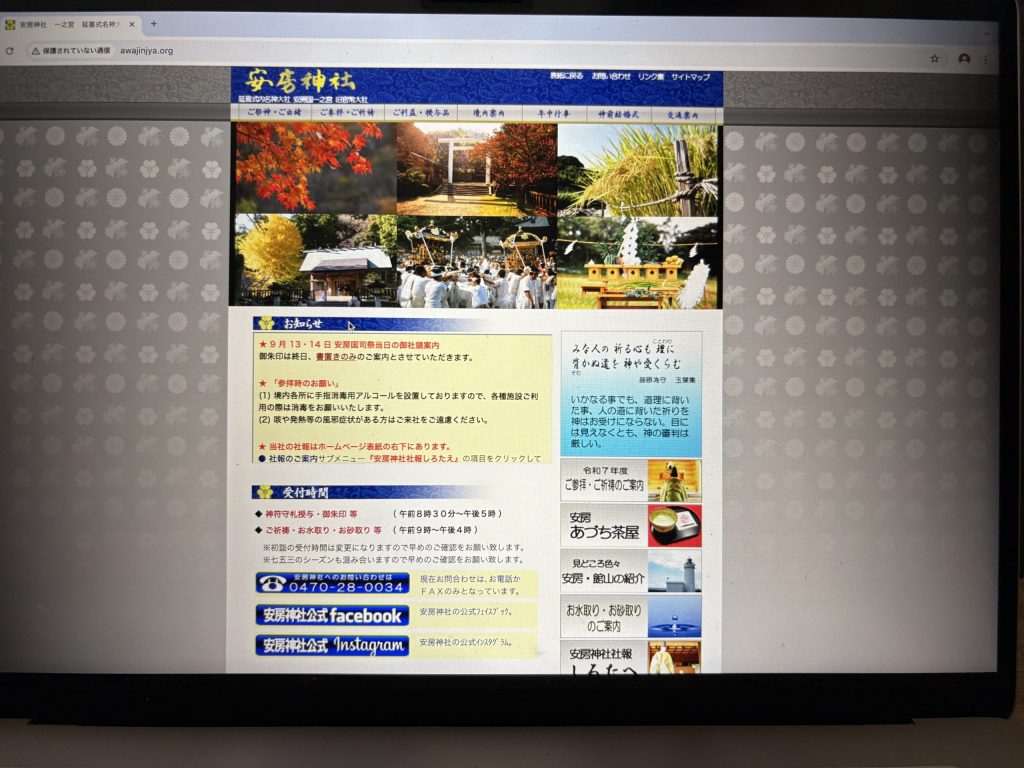Click the 安房神社公式 facebook button

(332, 615)
